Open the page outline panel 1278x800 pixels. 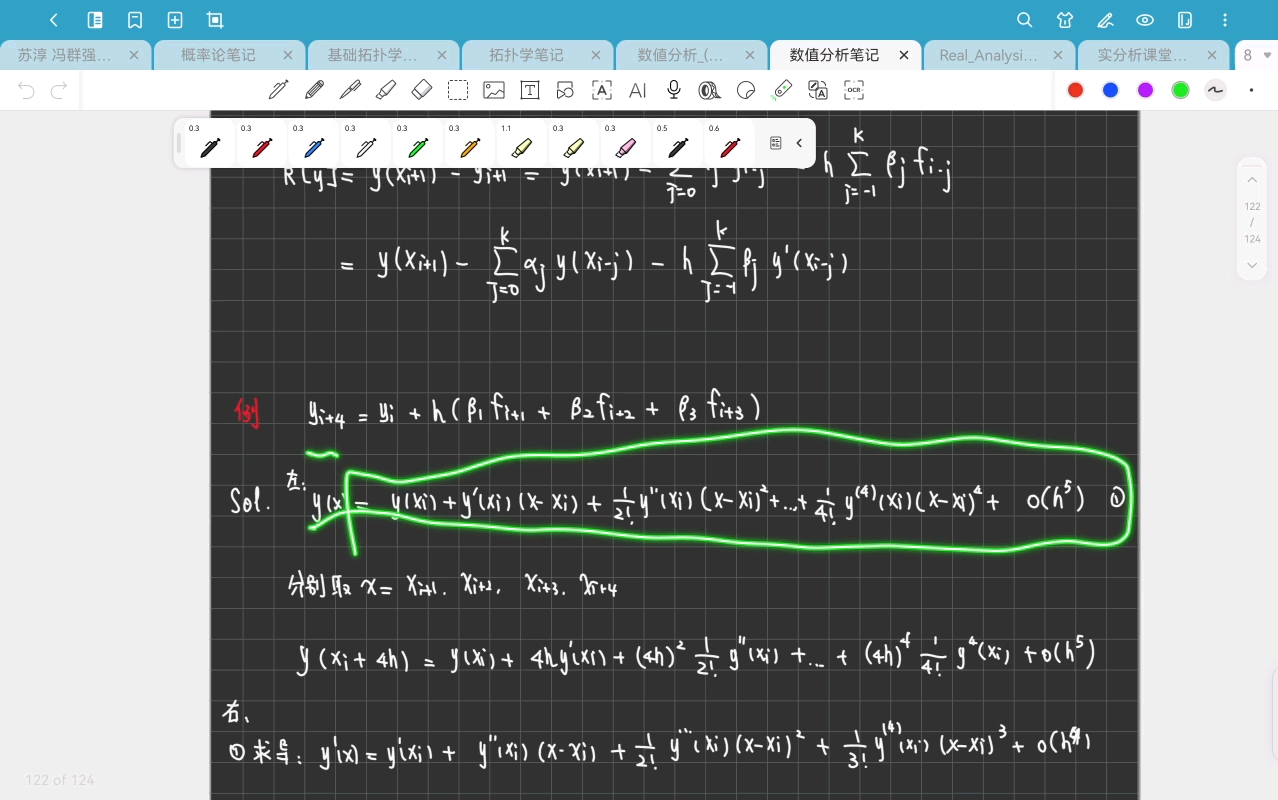coord(95,20)
